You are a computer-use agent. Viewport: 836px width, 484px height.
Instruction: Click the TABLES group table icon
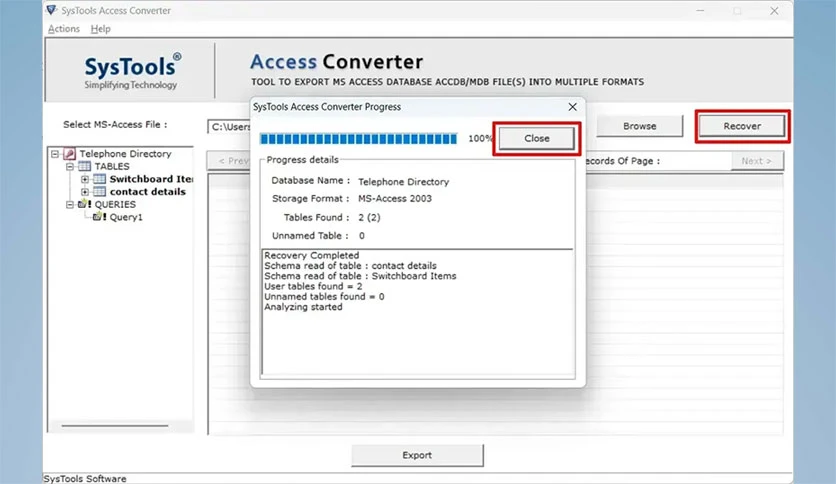click(84, 166)
